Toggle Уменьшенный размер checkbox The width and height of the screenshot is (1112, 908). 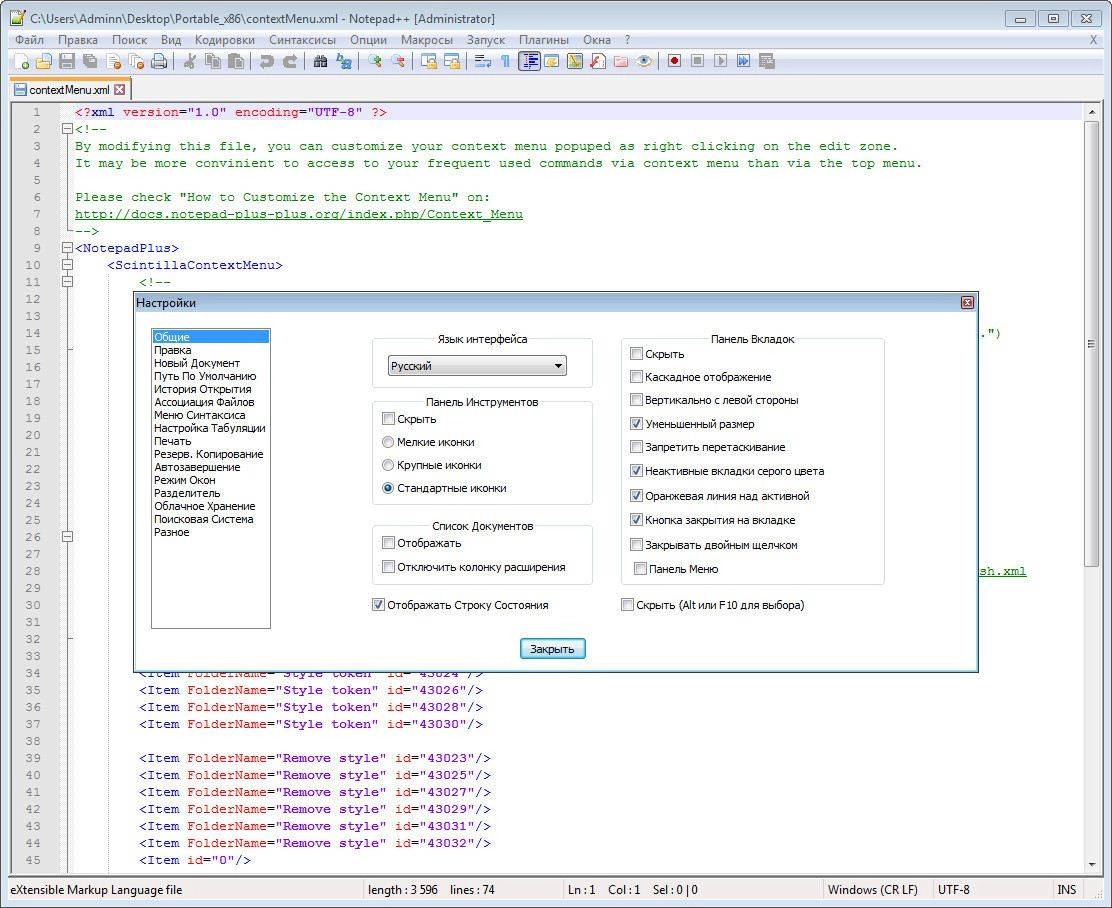tap(636, 423)
